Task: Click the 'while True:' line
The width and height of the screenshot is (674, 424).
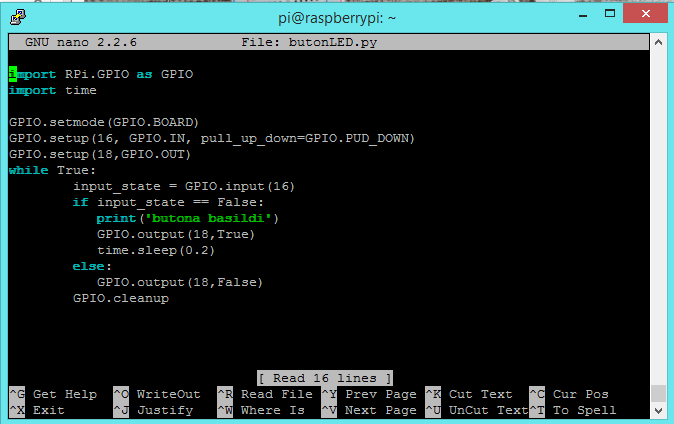Action: coord(52,170)
